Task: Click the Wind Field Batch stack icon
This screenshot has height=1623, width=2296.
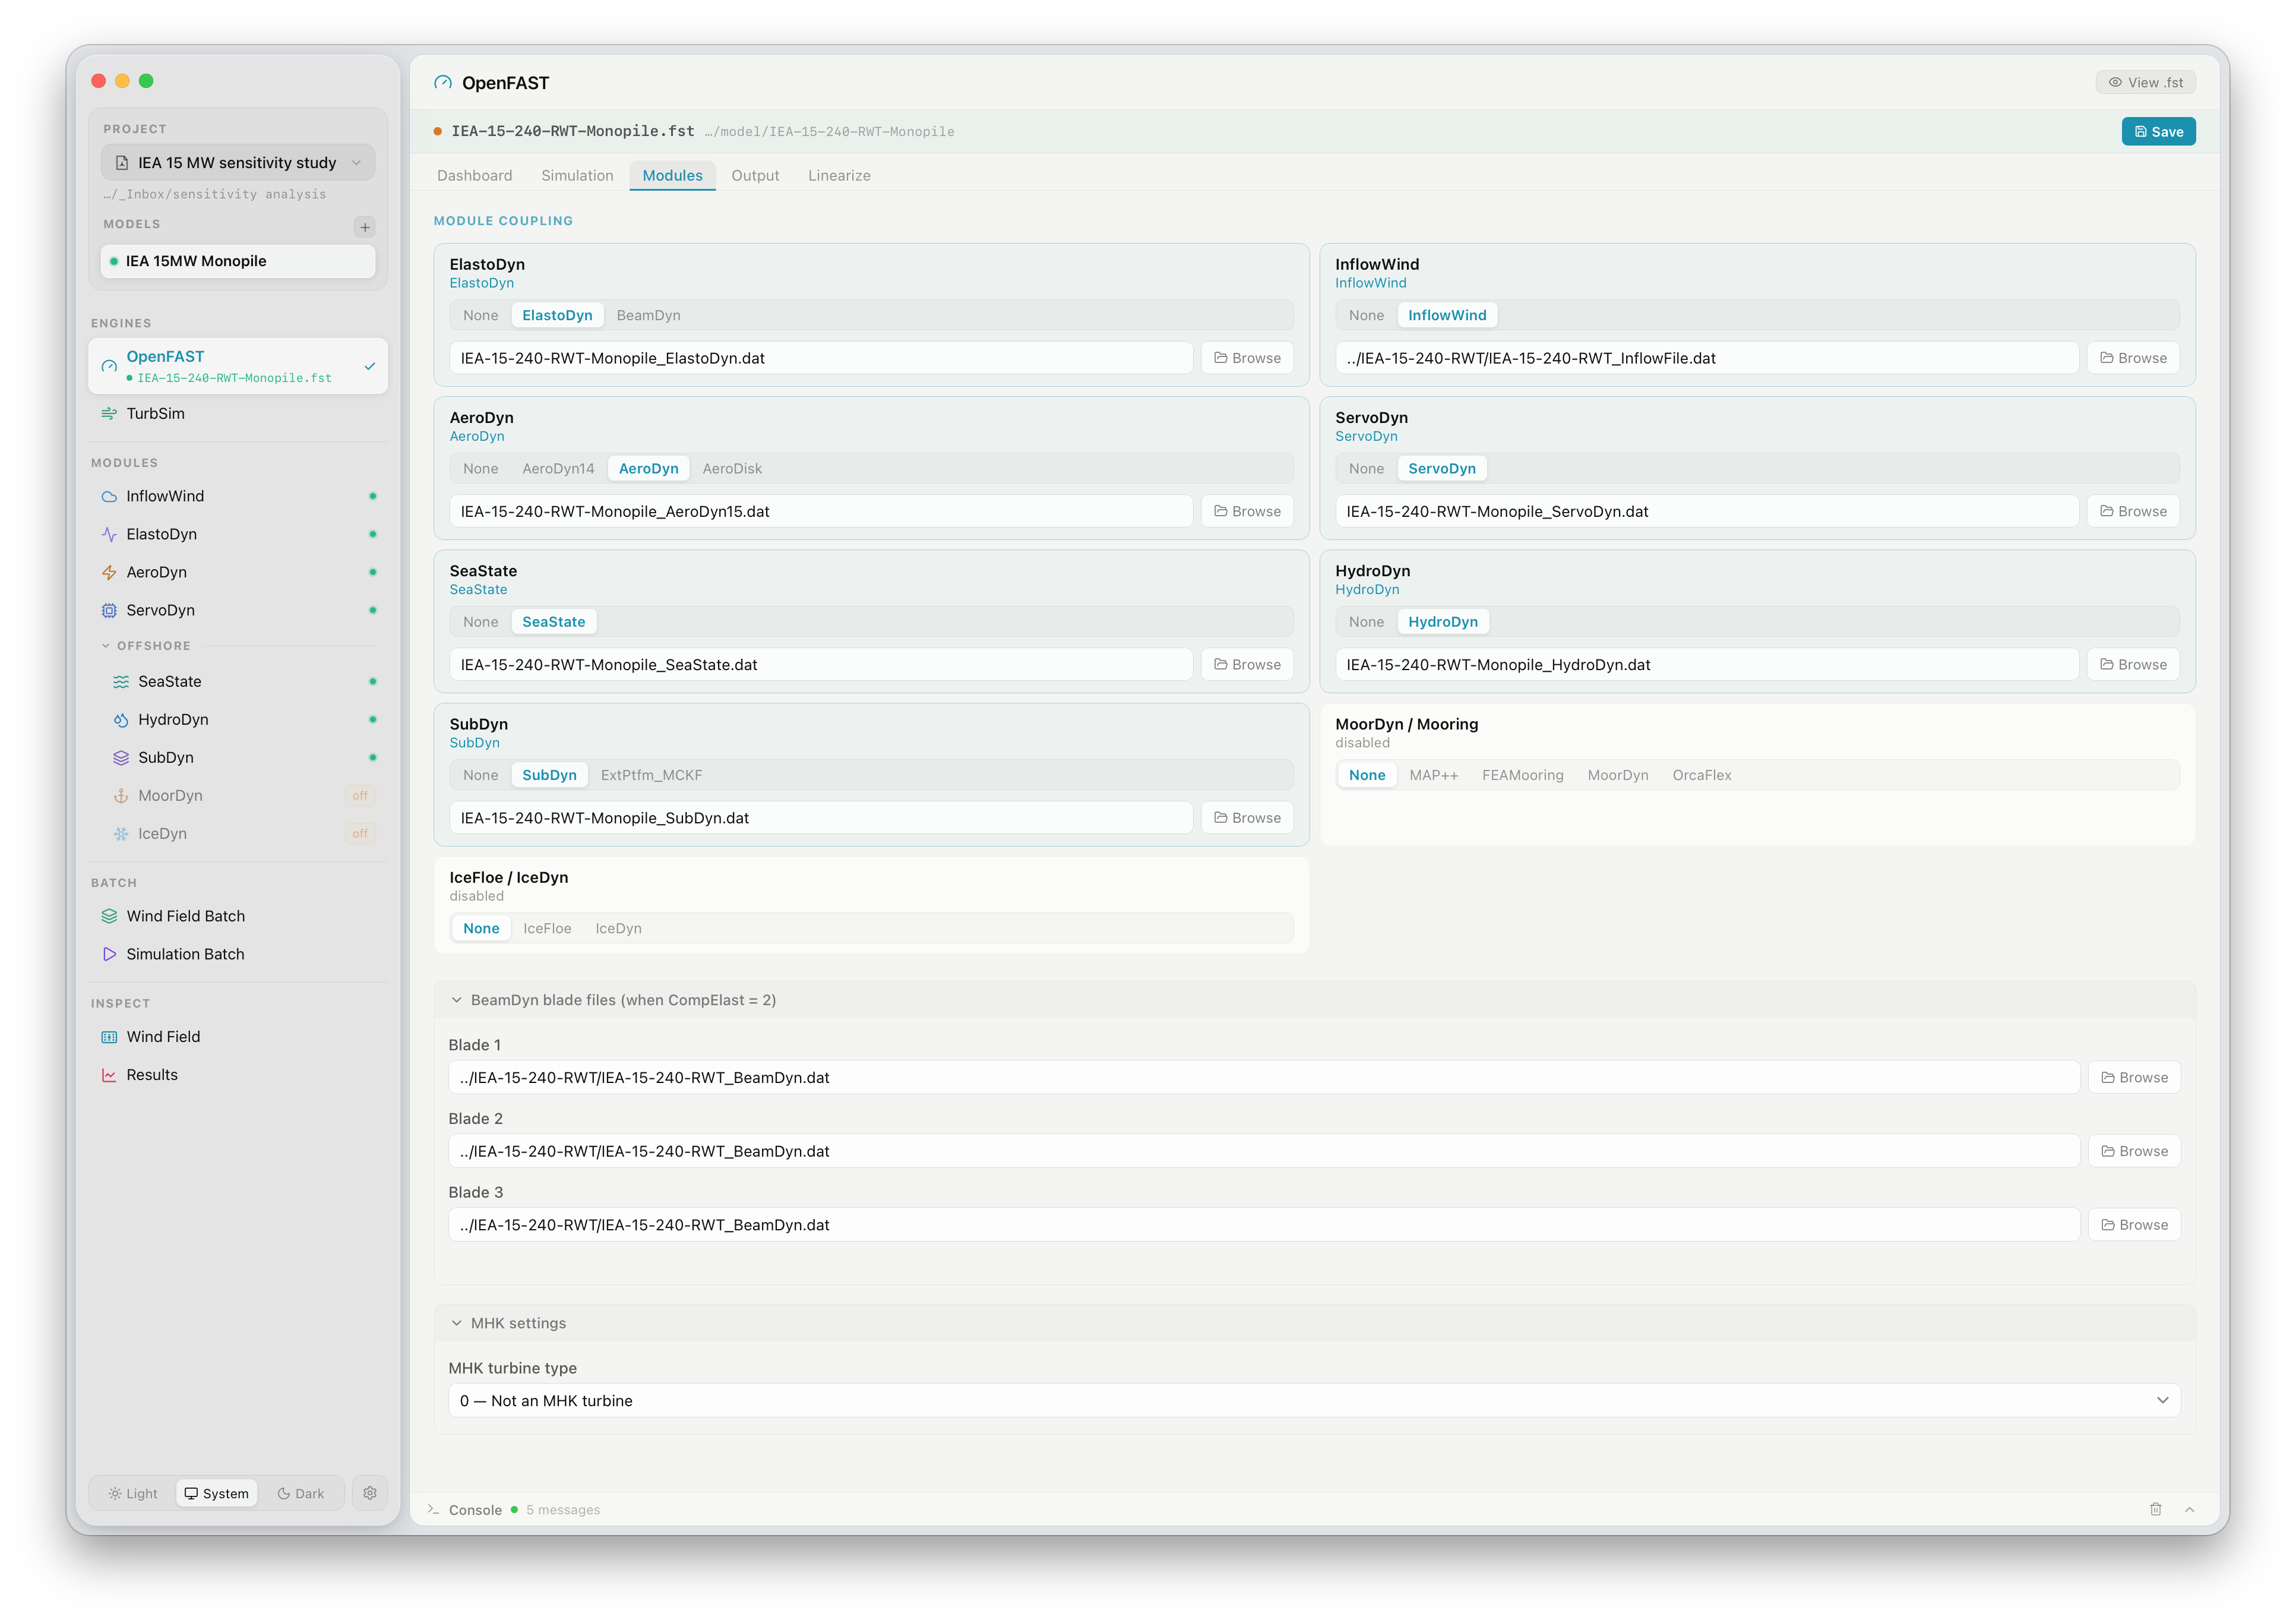Action: (x=109, y=916)
